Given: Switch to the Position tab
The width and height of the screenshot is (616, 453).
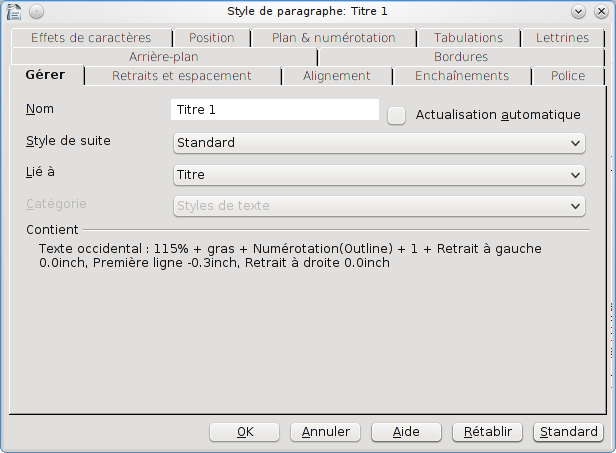Looking at the screenshot, I should tap(212, 38).
